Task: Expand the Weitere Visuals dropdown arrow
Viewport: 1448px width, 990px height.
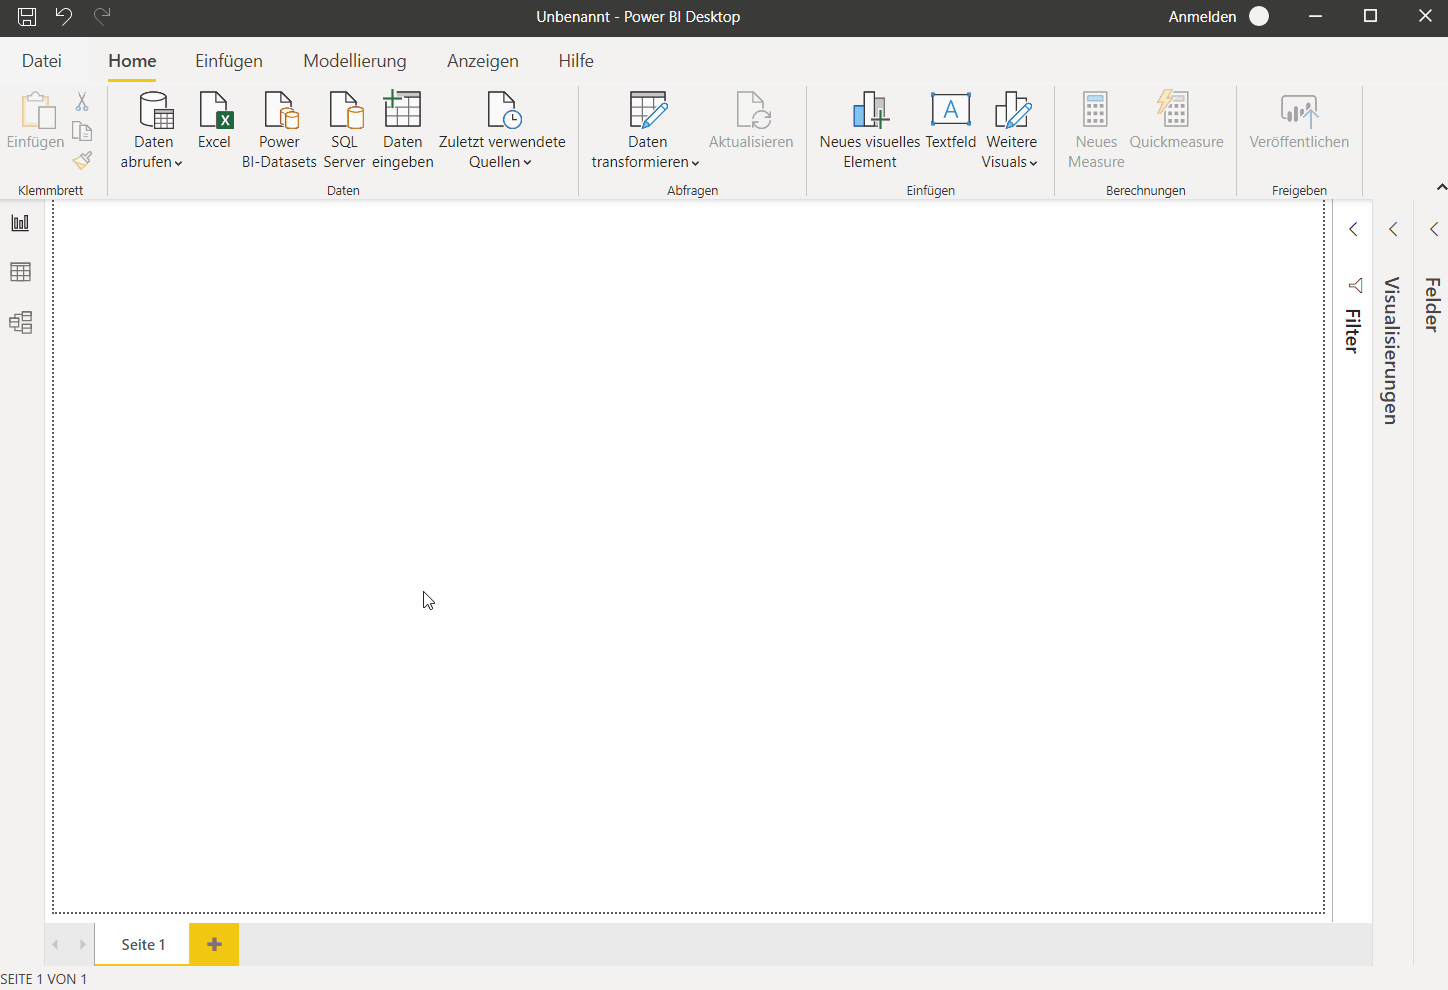Action: point(1033,163)
